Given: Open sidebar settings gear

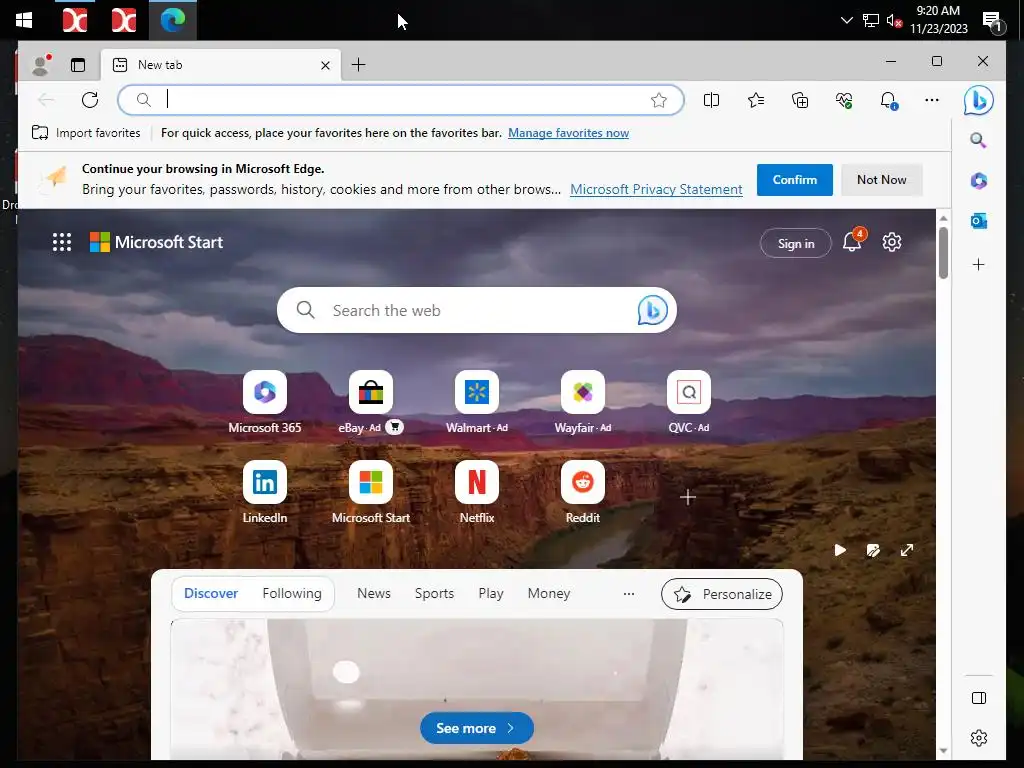Looking at the screenshot, I should tap(978, 738).
